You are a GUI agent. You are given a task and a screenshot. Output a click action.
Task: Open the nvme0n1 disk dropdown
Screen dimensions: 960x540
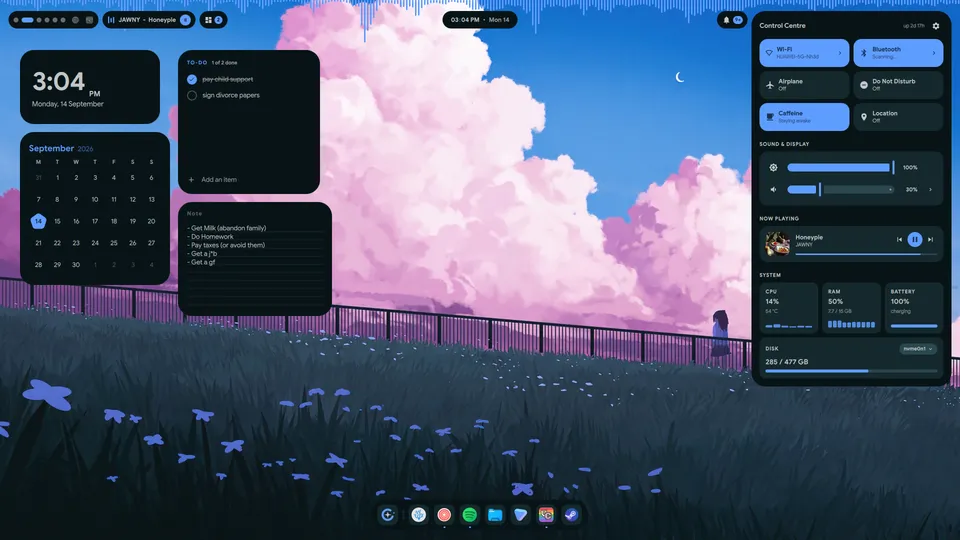pyautogui.click(x=918, y=349)
